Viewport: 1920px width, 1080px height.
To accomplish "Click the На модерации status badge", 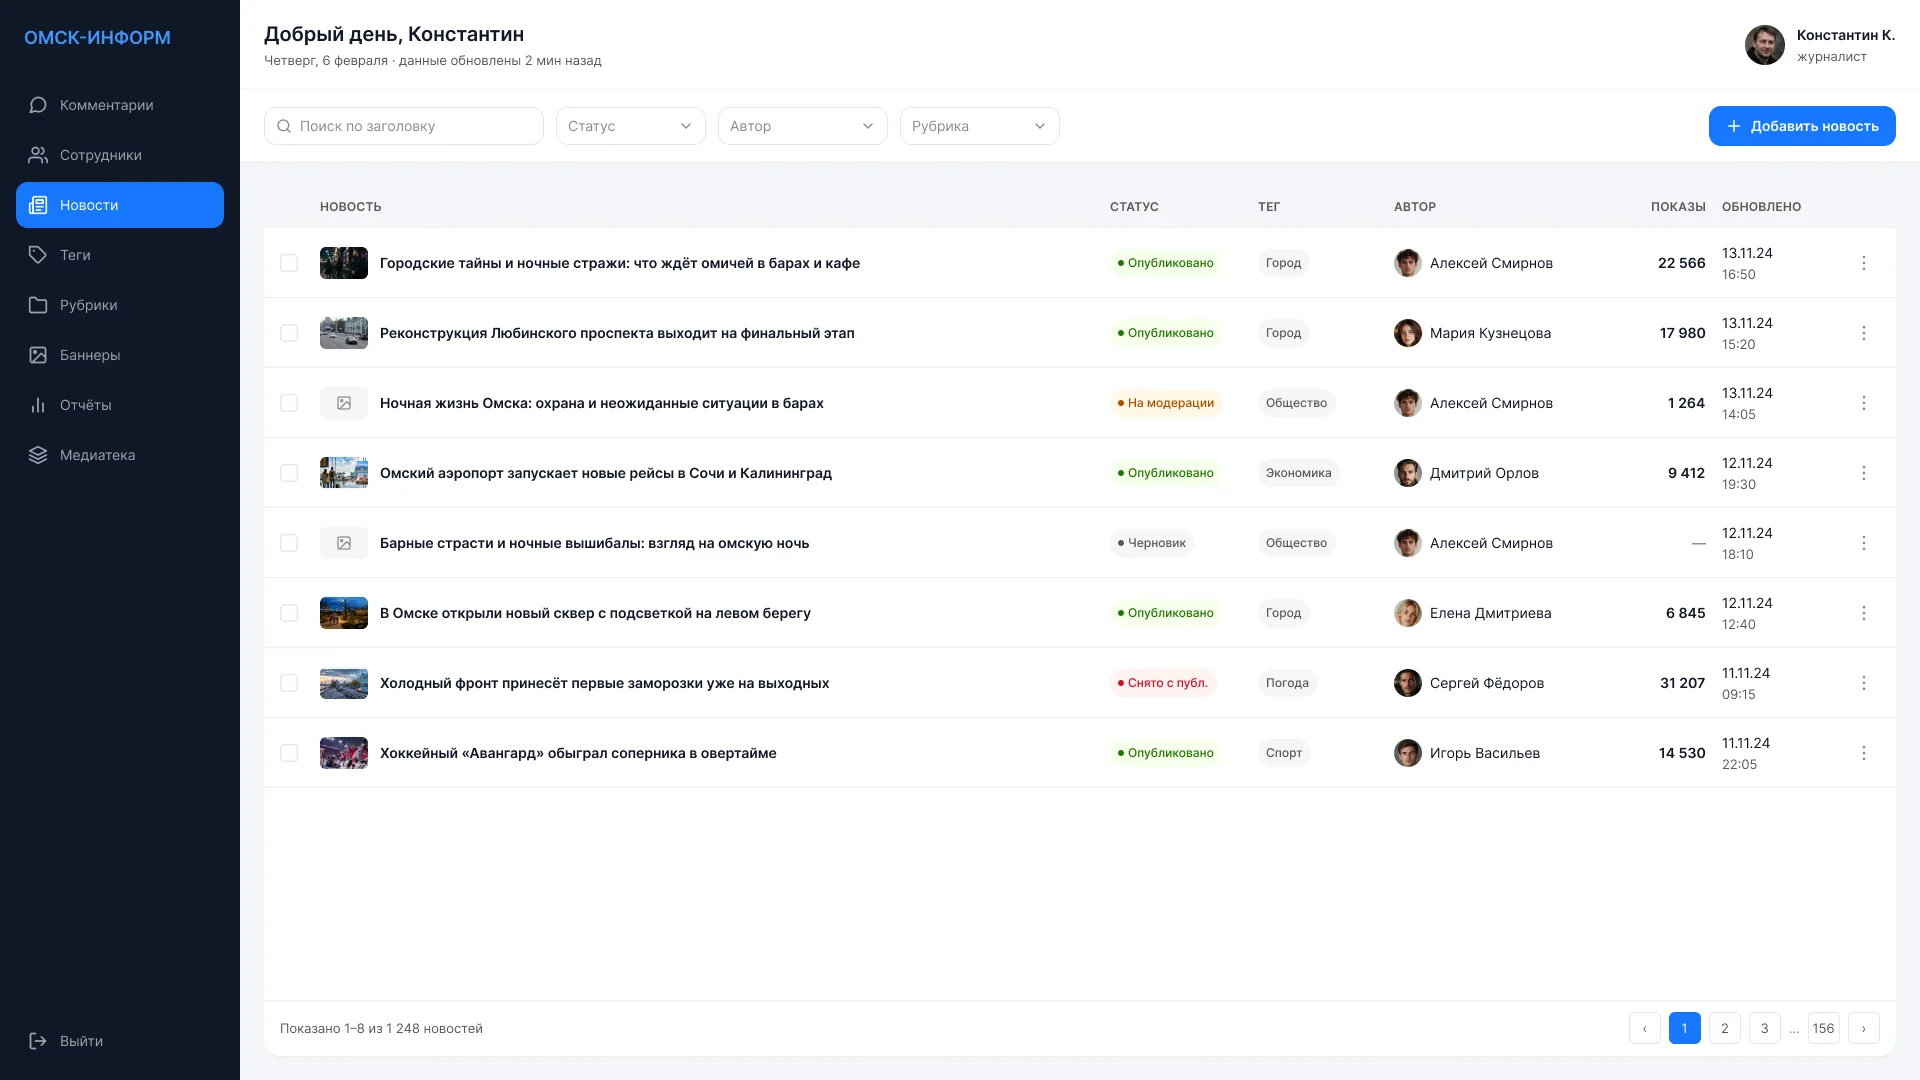I will click(1166, 403).
